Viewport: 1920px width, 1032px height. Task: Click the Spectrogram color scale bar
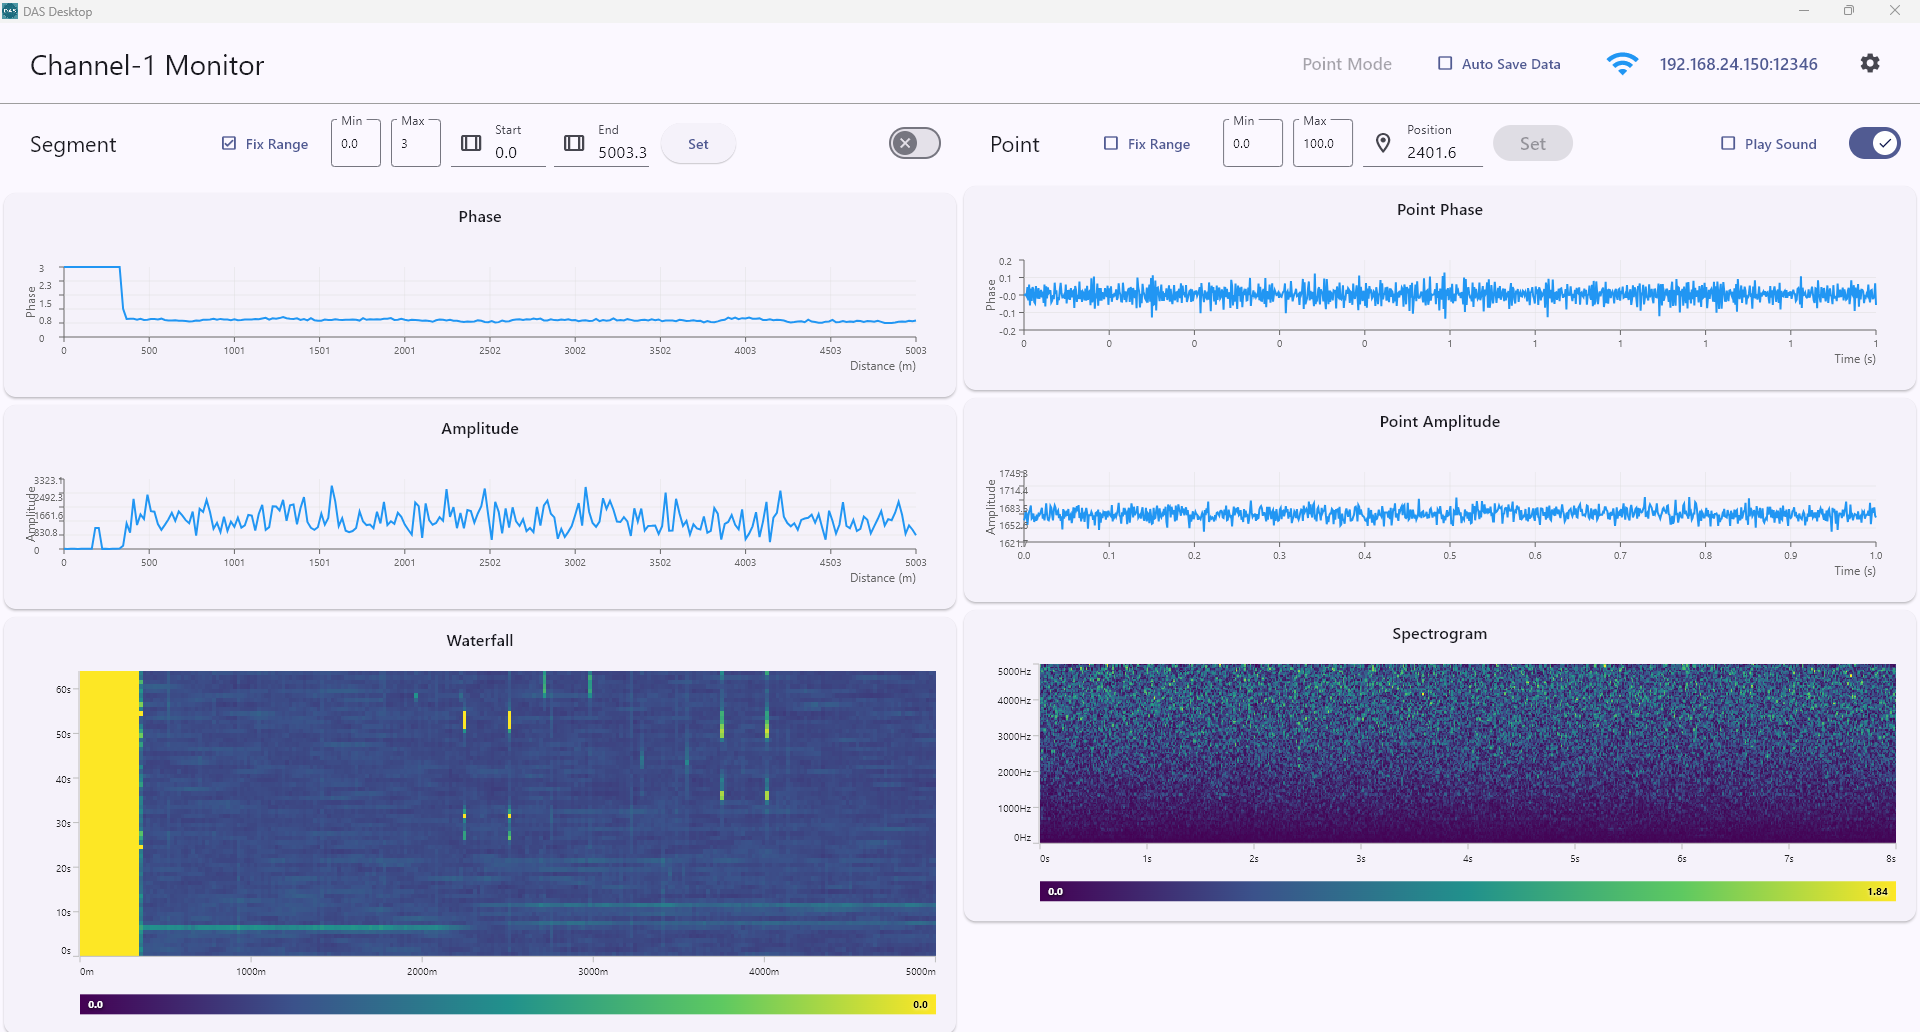point(1467,891)
